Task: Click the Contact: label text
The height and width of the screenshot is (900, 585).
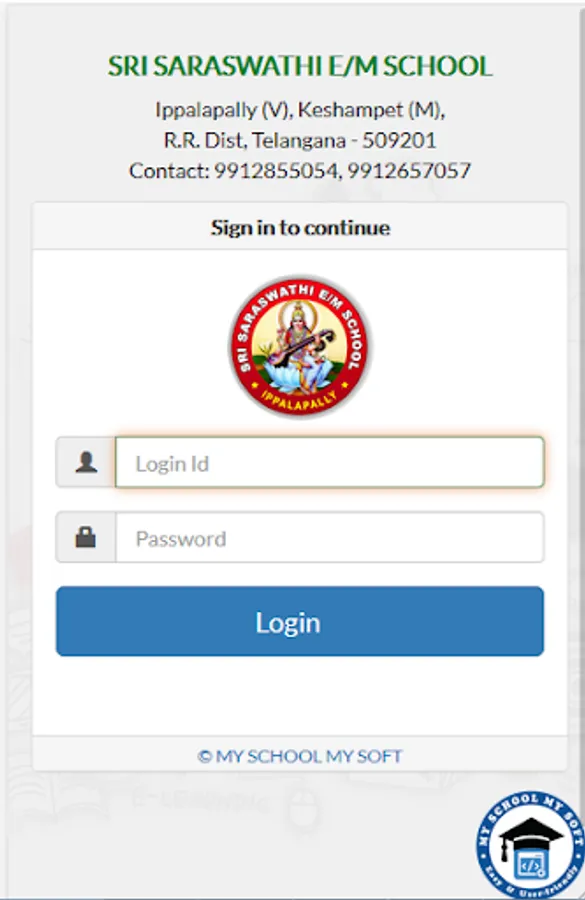Action: click(x=169, y=170)
